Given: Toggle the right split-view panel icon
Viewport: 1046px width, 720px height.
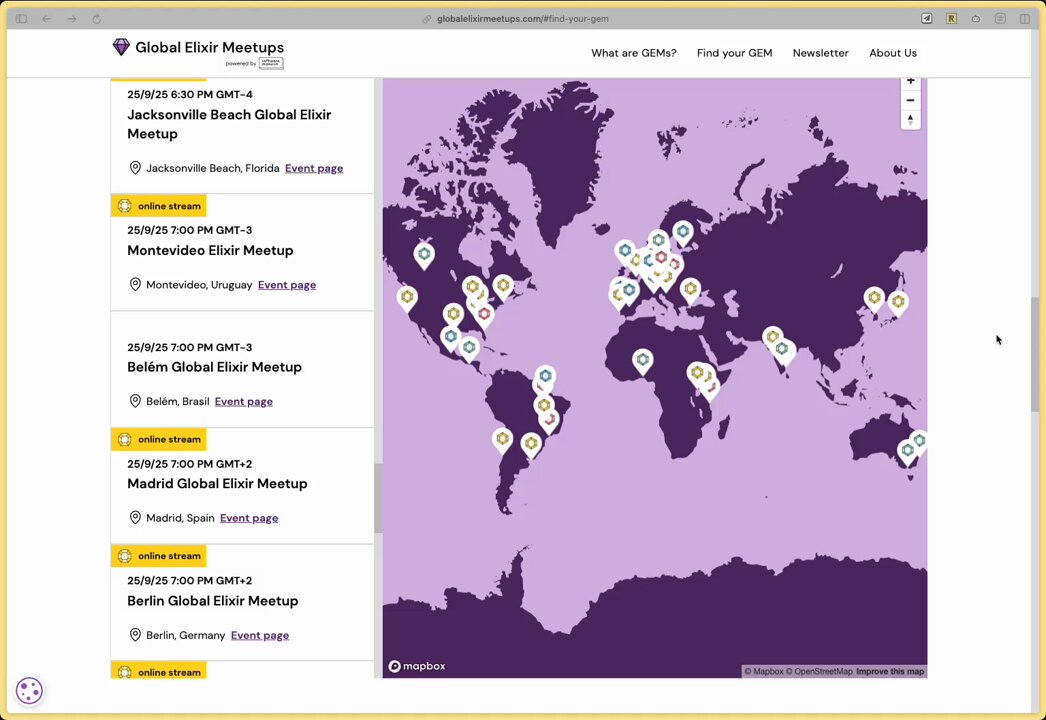Looking at the screenshot, I should point(1025,19).
